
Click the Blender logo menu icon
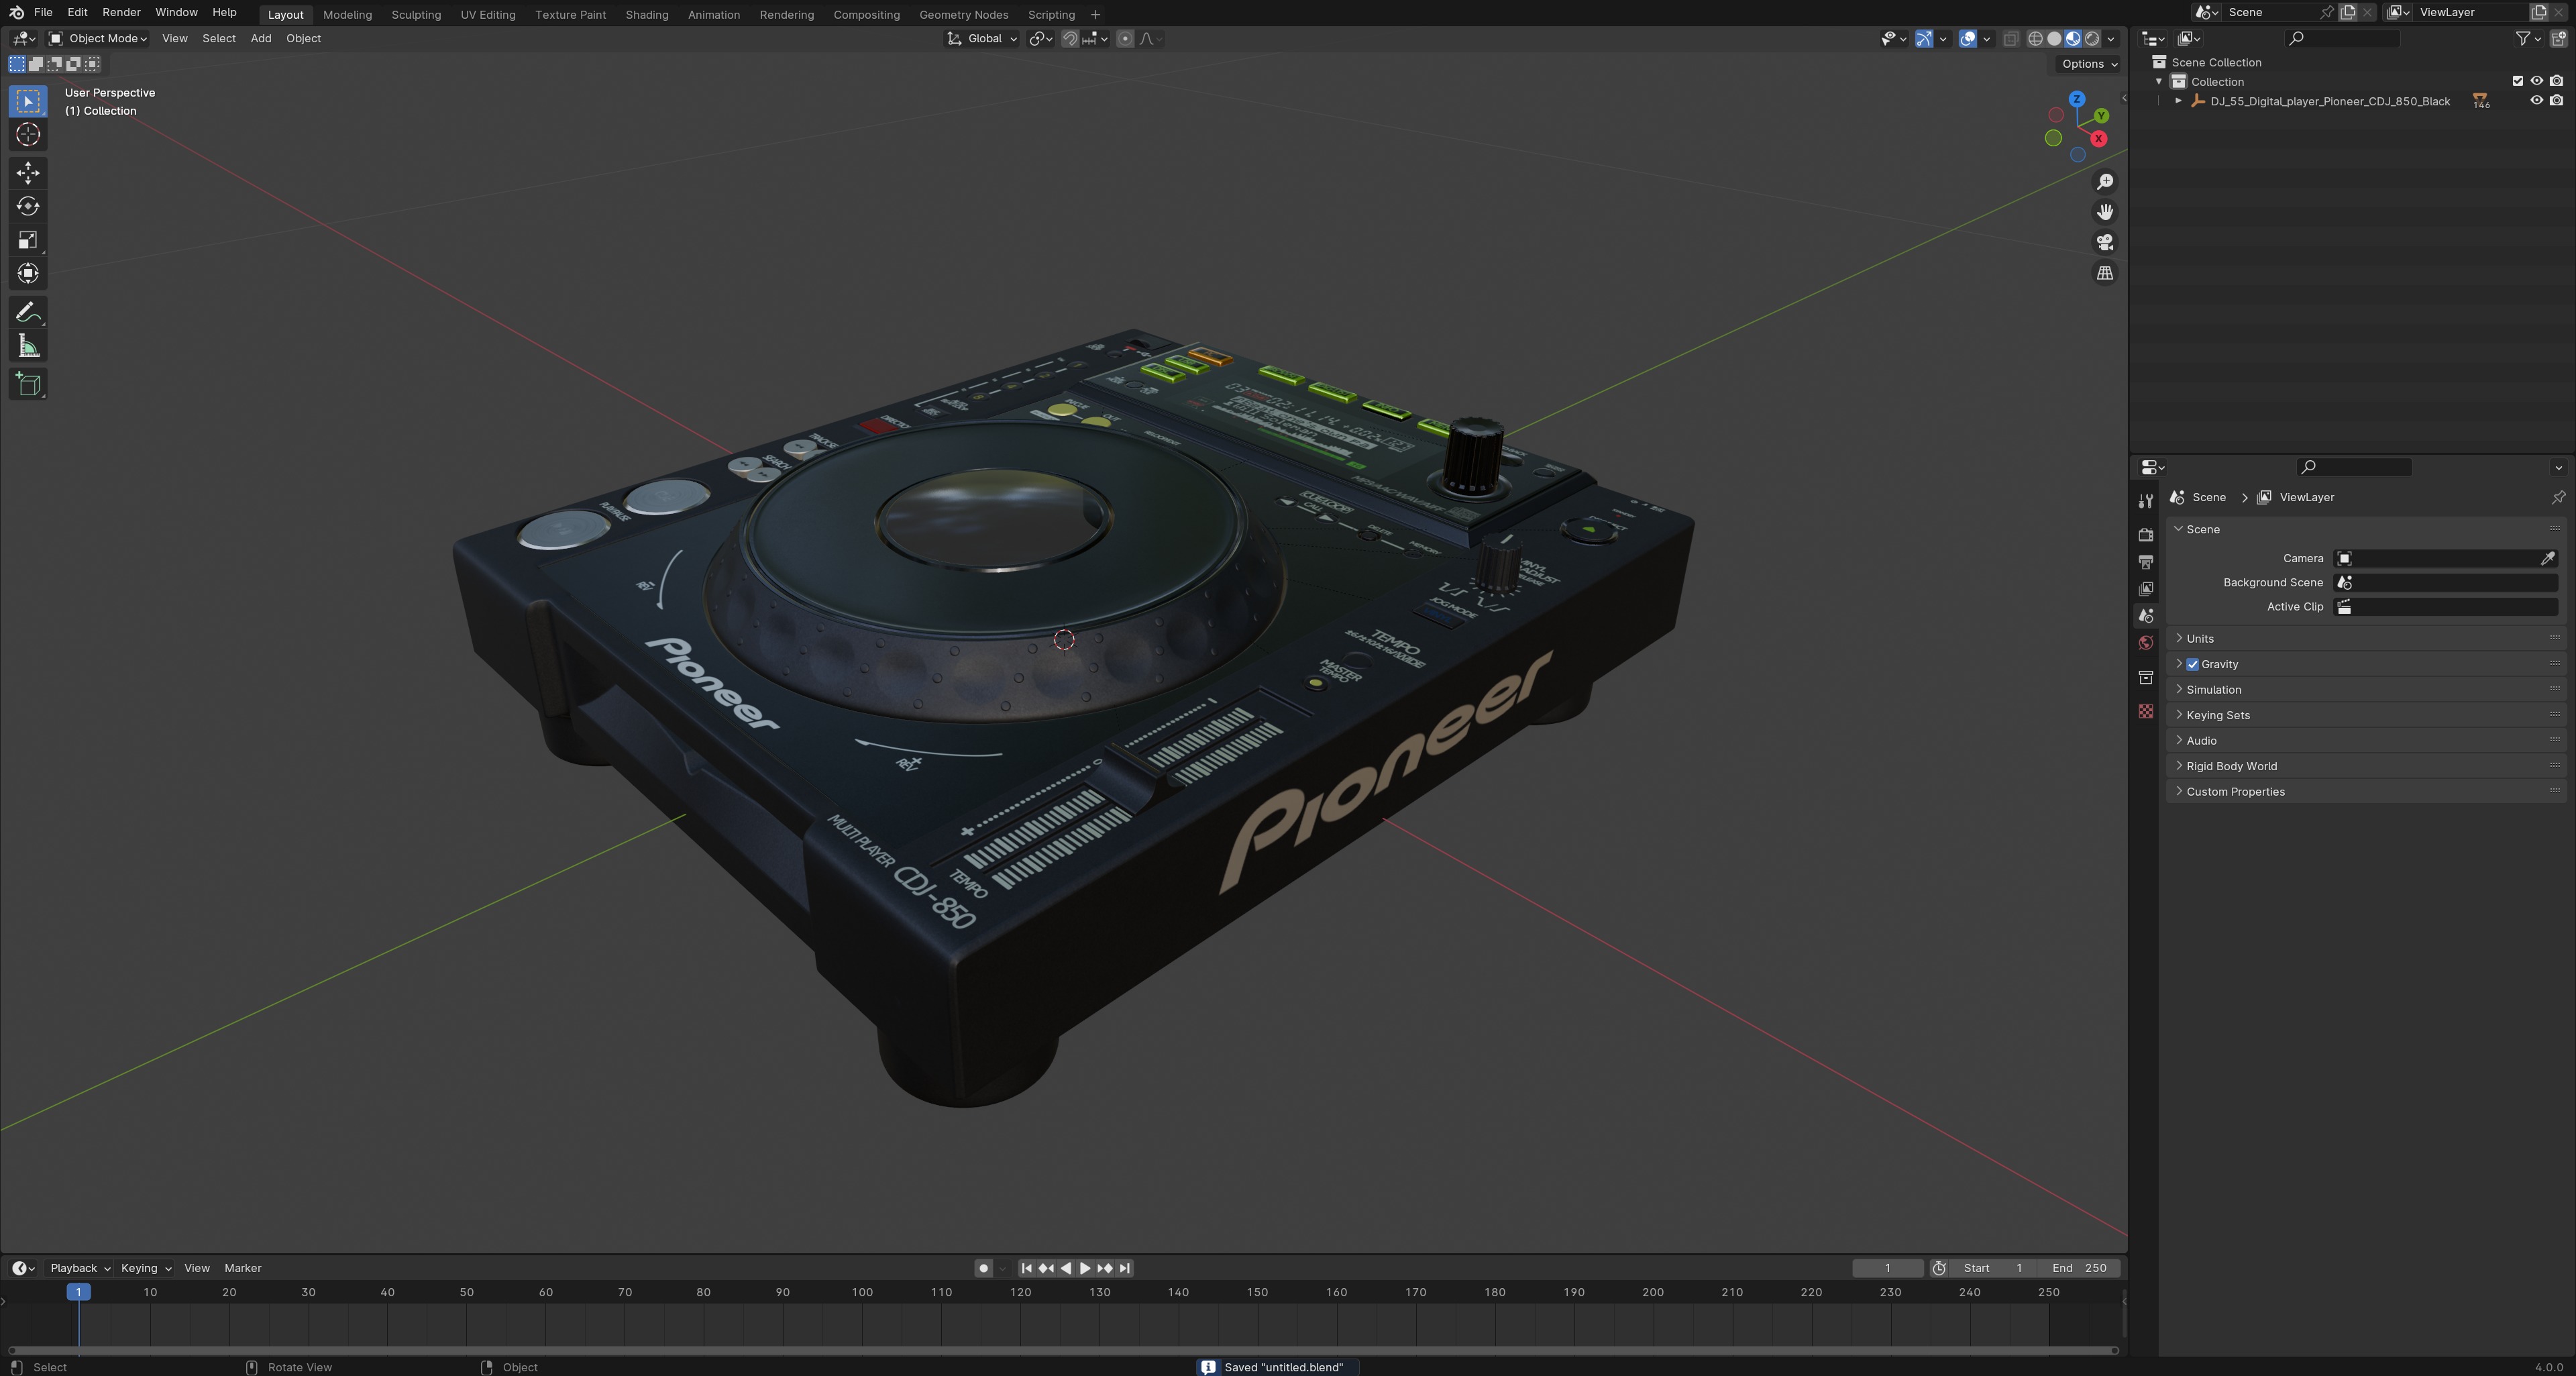16,12
